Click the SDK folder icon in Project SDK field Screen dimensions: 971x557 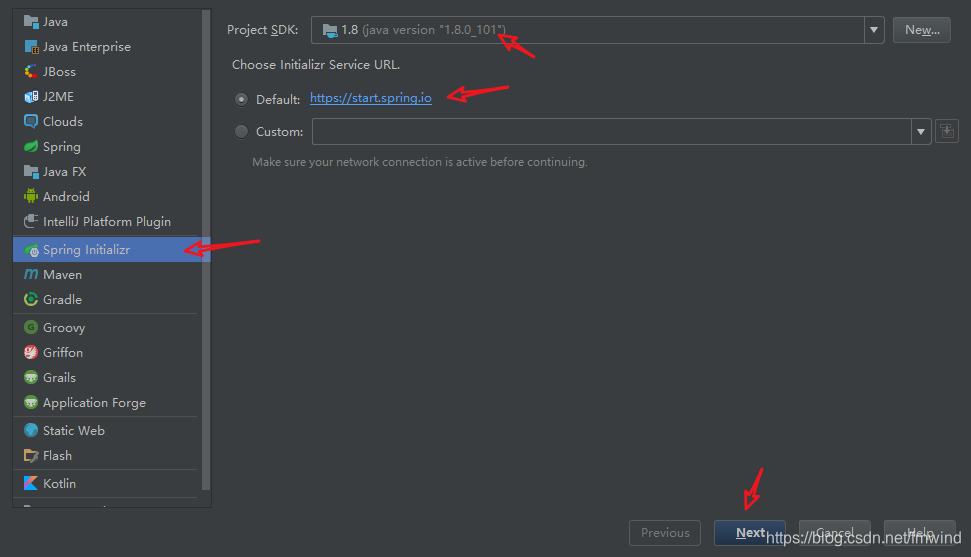tap(330, 30)
